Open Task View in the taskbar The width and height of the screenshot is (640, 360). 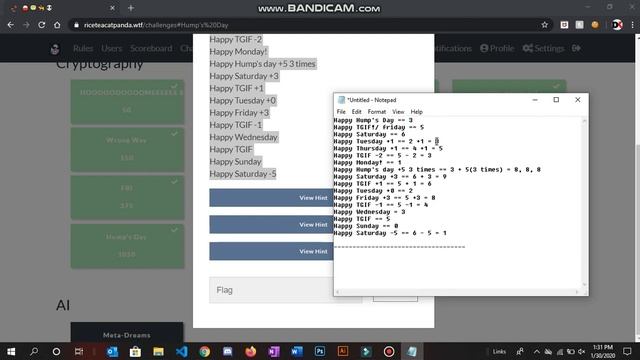pos(79,351)
